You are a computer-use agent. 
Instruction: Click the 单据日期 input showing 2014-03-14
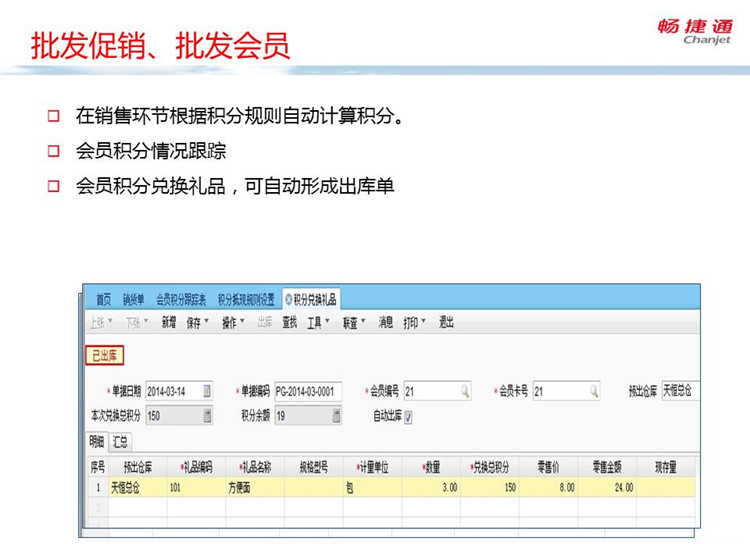pyautogui.click(x=179, y=391)
